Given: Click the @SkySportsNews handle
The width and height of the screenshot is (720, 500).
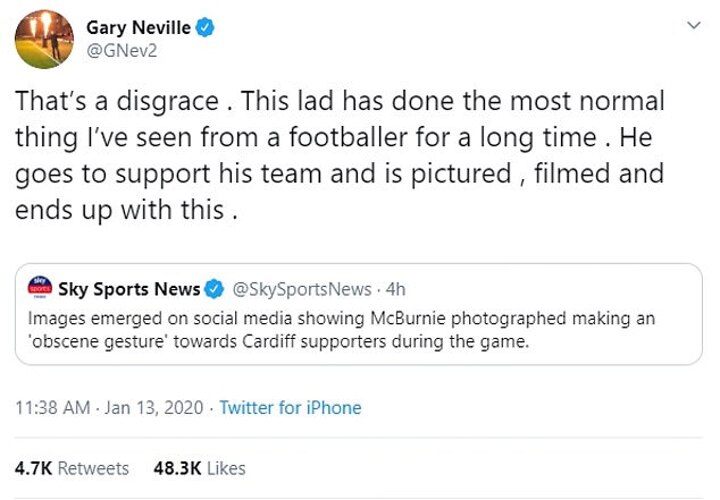Looking at the screenshot, I should click(302, 290).
